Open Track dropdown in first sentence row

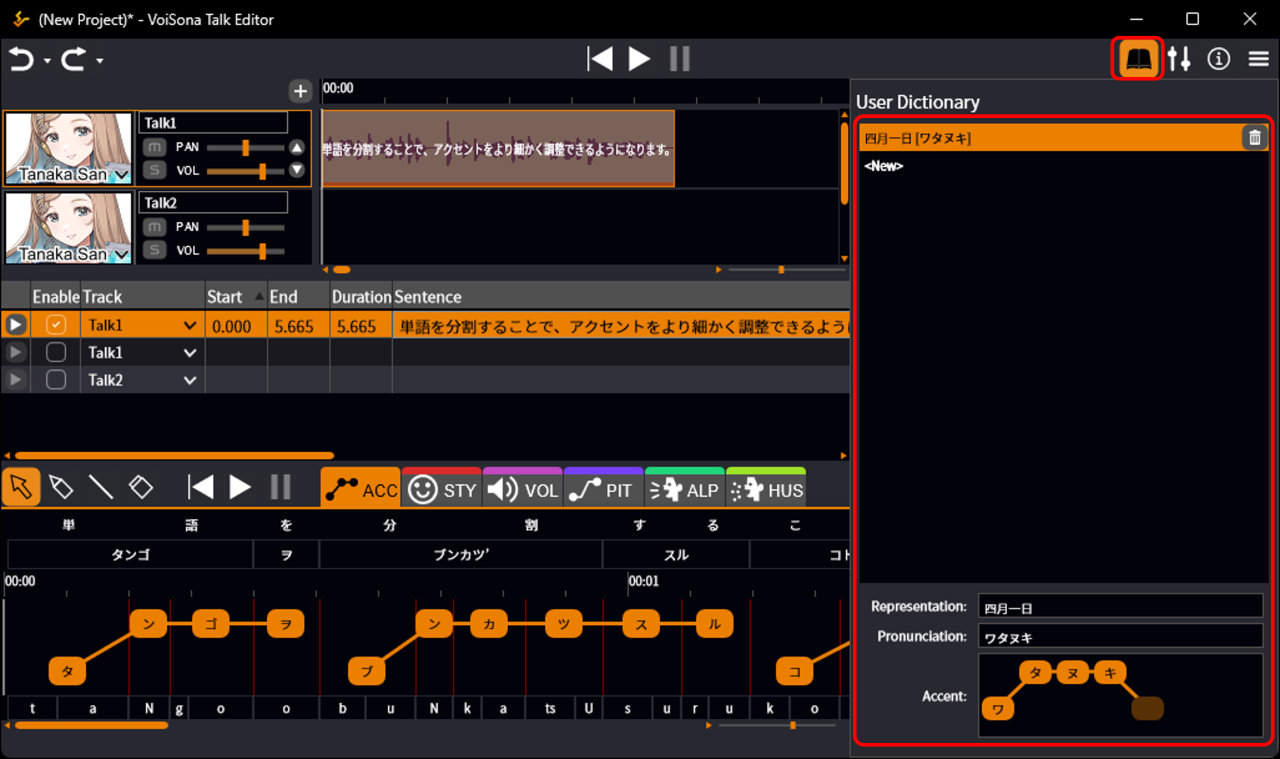(190, 326)
